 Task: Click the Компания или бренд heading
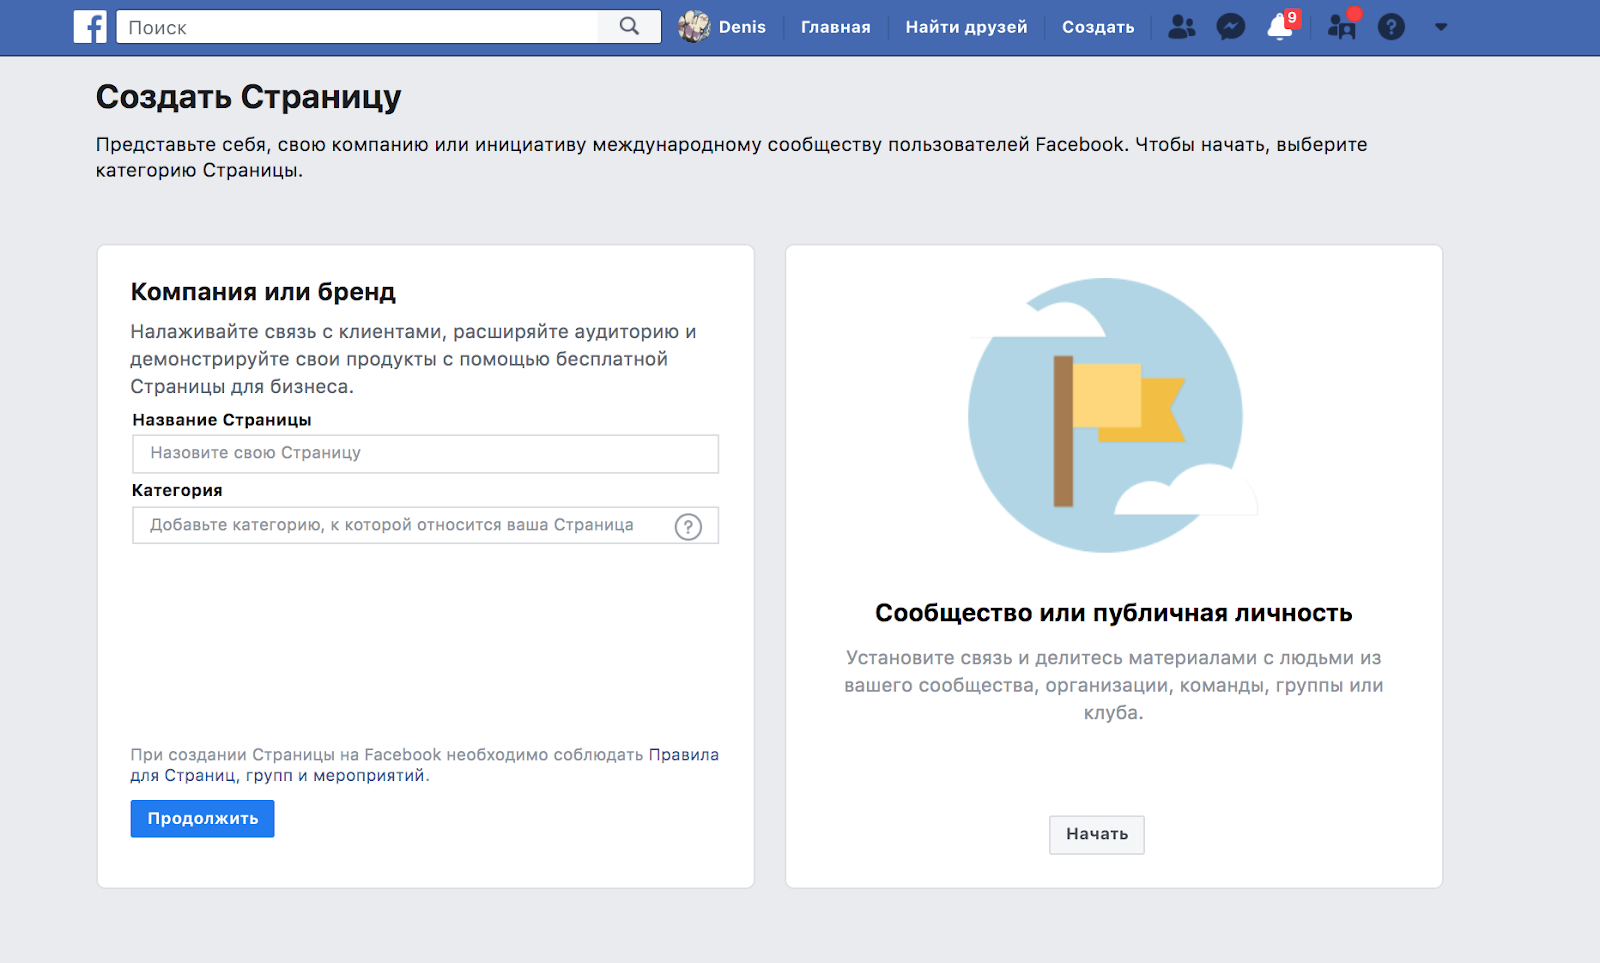tap(263, 292)
